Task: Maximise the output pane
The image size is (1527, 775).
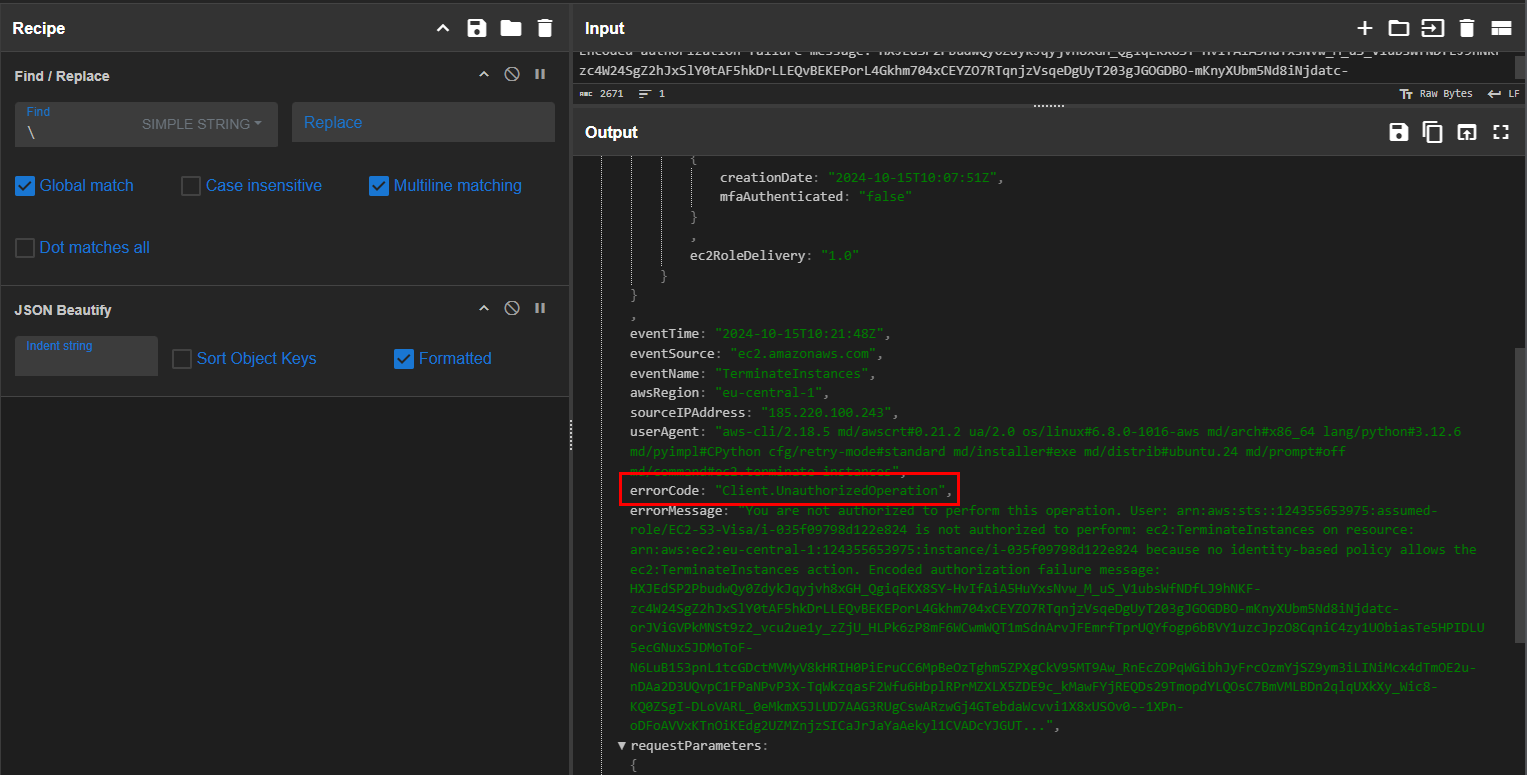Action: (1500, 132)
